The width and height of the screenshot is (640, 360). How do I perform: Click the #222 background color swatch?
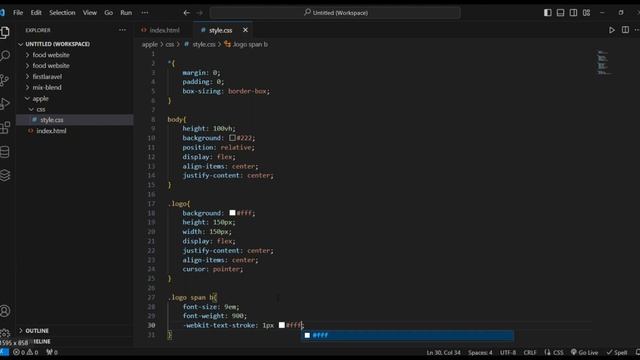tap(232, 138)
